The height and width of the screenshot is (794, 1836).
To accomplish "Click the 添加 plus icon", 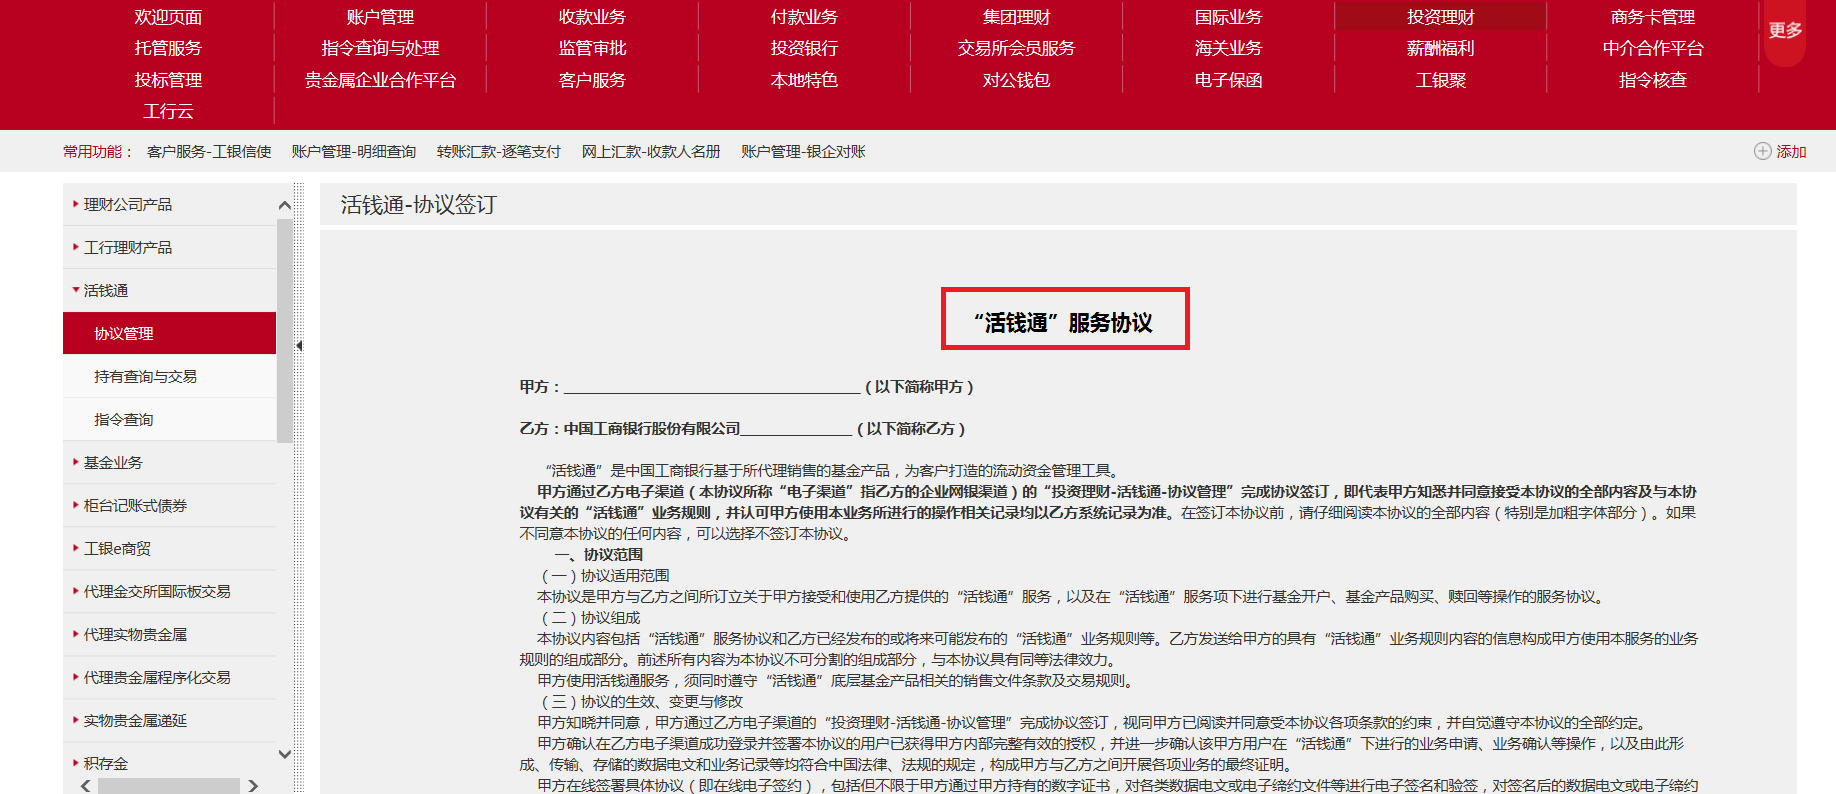I will coord(1762,151).
